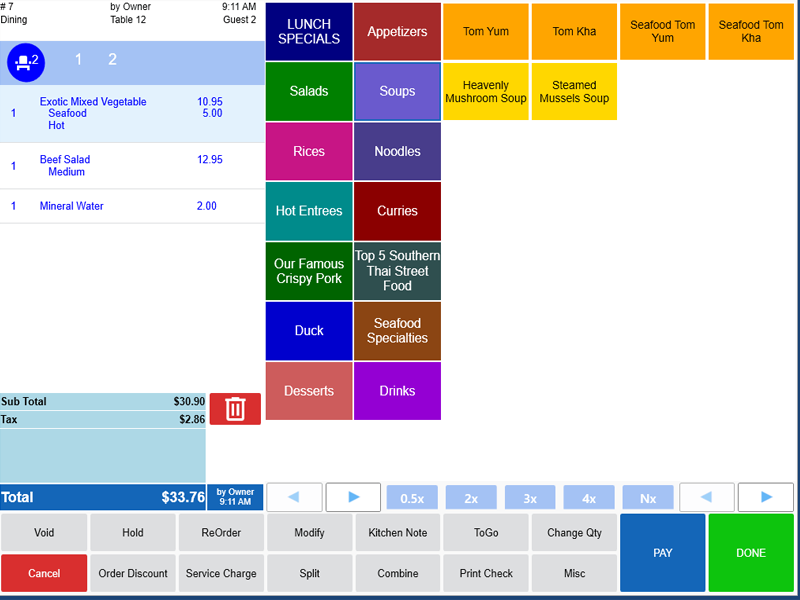
Task: Click the blue seat icon in order header
Action: click(26, 62)
